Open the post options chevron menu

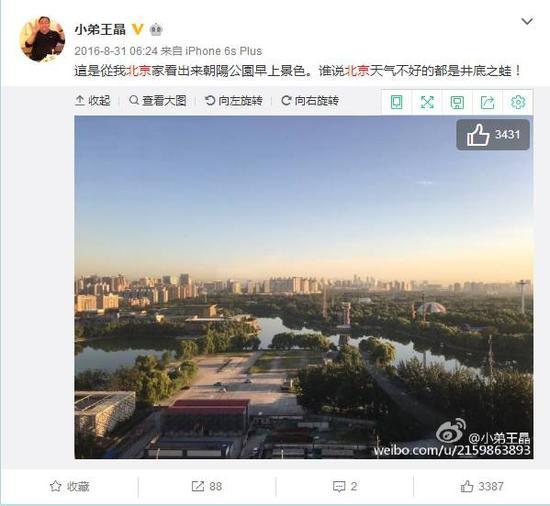pyautogui.click(x=527, y=22)
